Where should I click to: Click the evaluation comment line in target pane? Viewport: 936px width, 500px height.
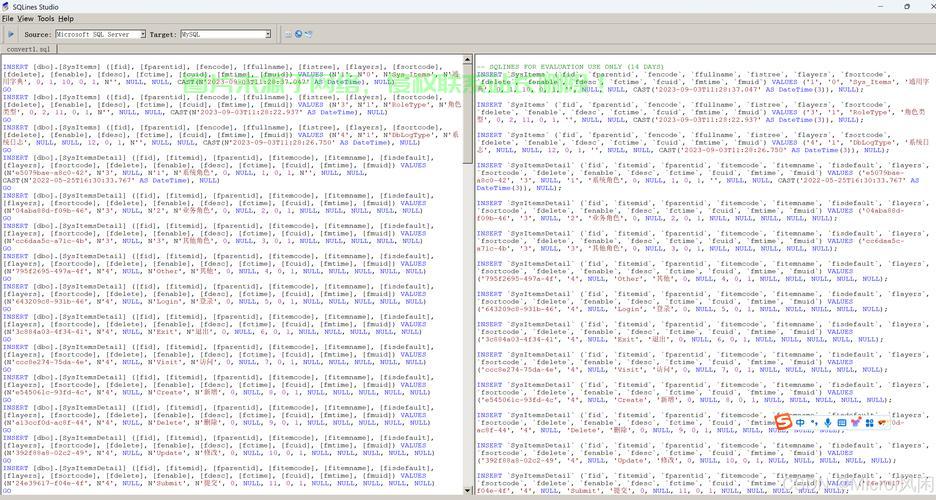tap(570, 67)
